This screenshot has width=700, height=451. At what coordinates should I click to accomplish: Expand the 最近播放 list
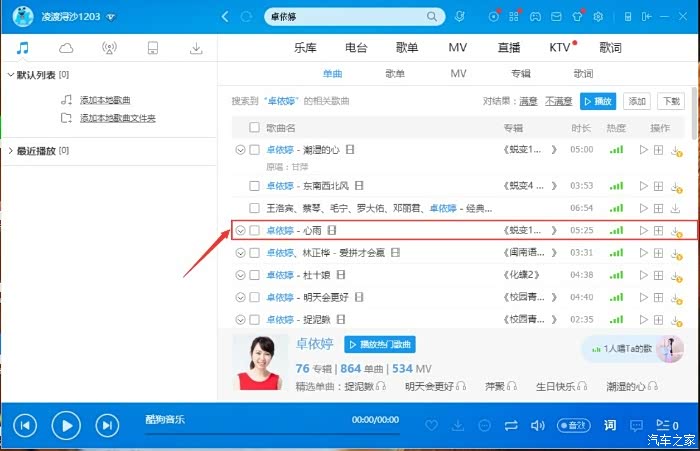point(10,150)
